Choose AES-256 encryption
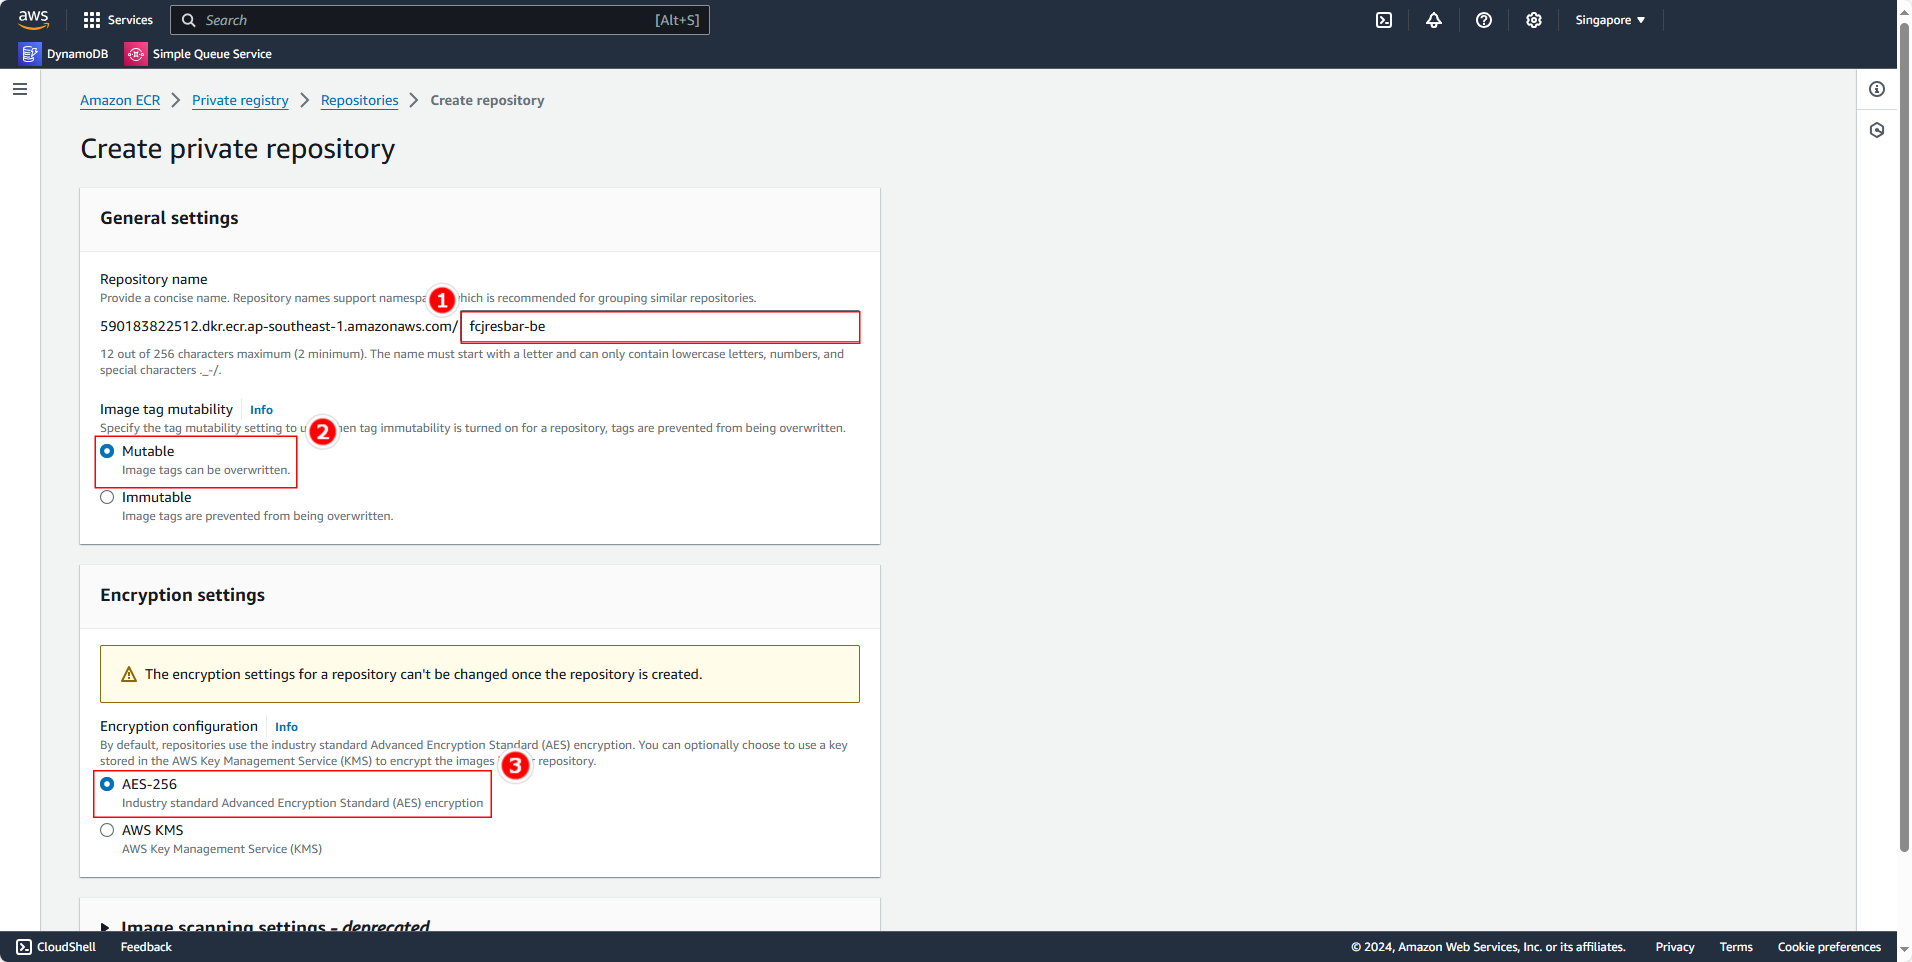Image resolution: width=1912 pixels, height=962 pixels. [107, 784]
